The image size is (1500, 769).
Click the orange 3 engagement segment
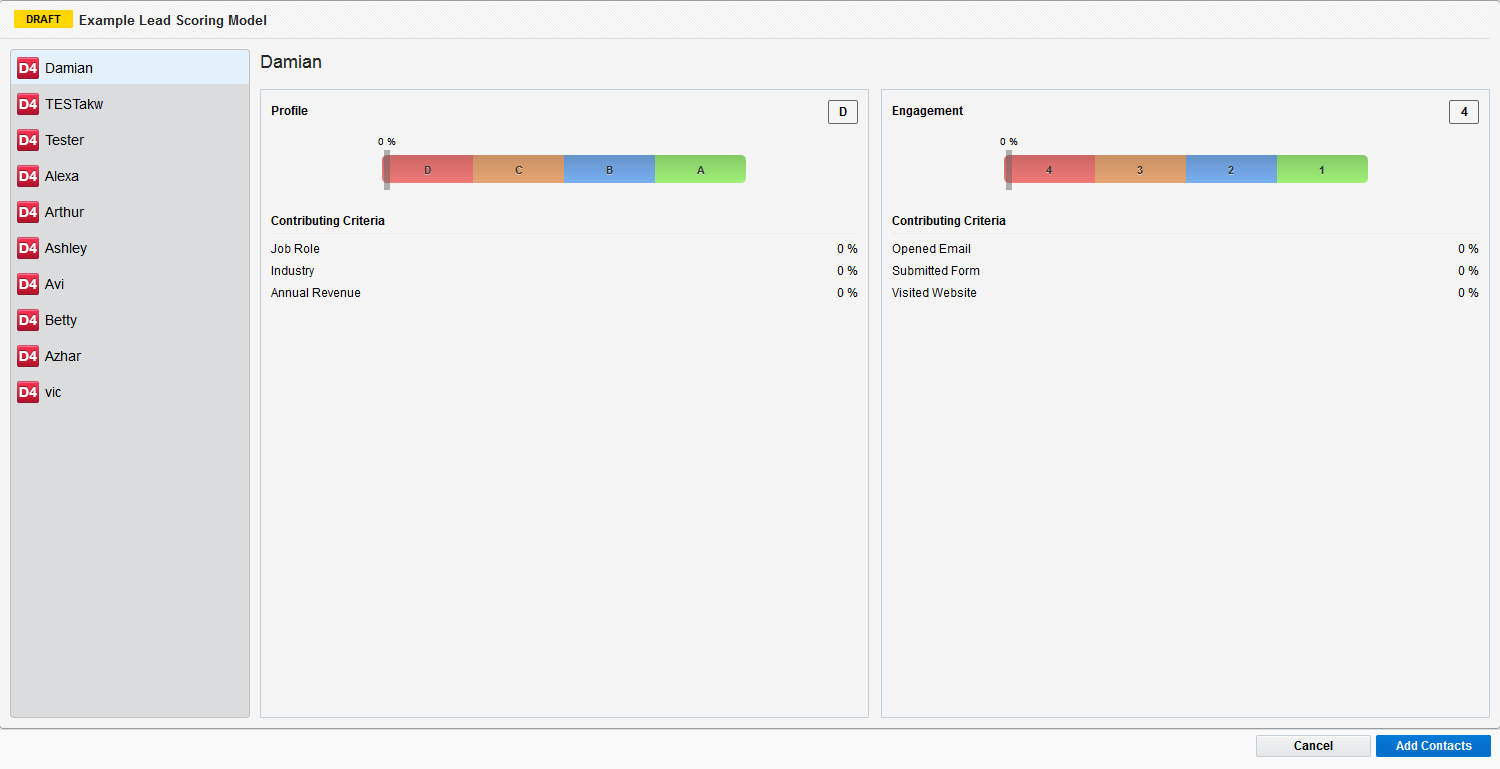pyautogui.click(x=1140, y=170)
